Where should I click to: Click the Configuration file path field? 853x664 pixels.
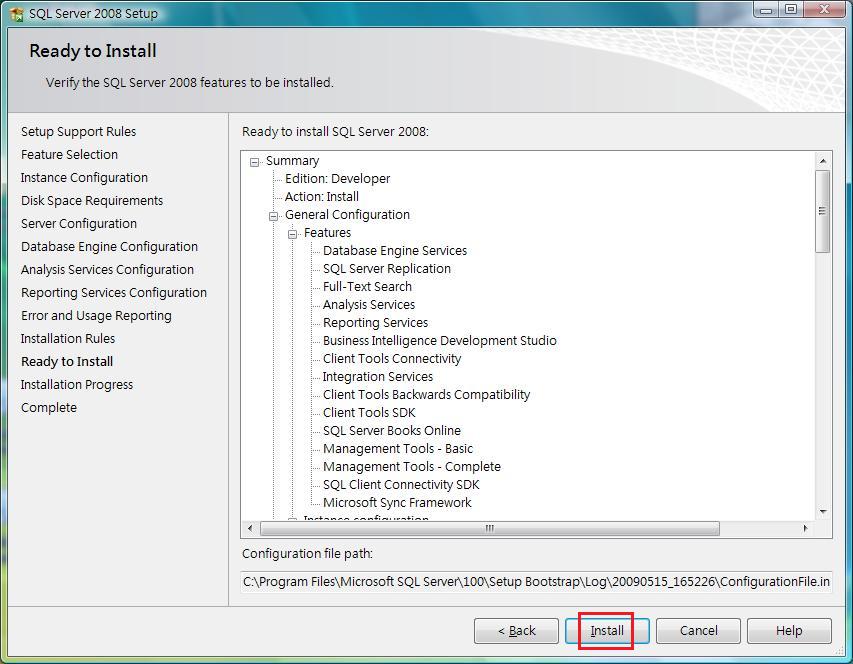click(536, 582)
